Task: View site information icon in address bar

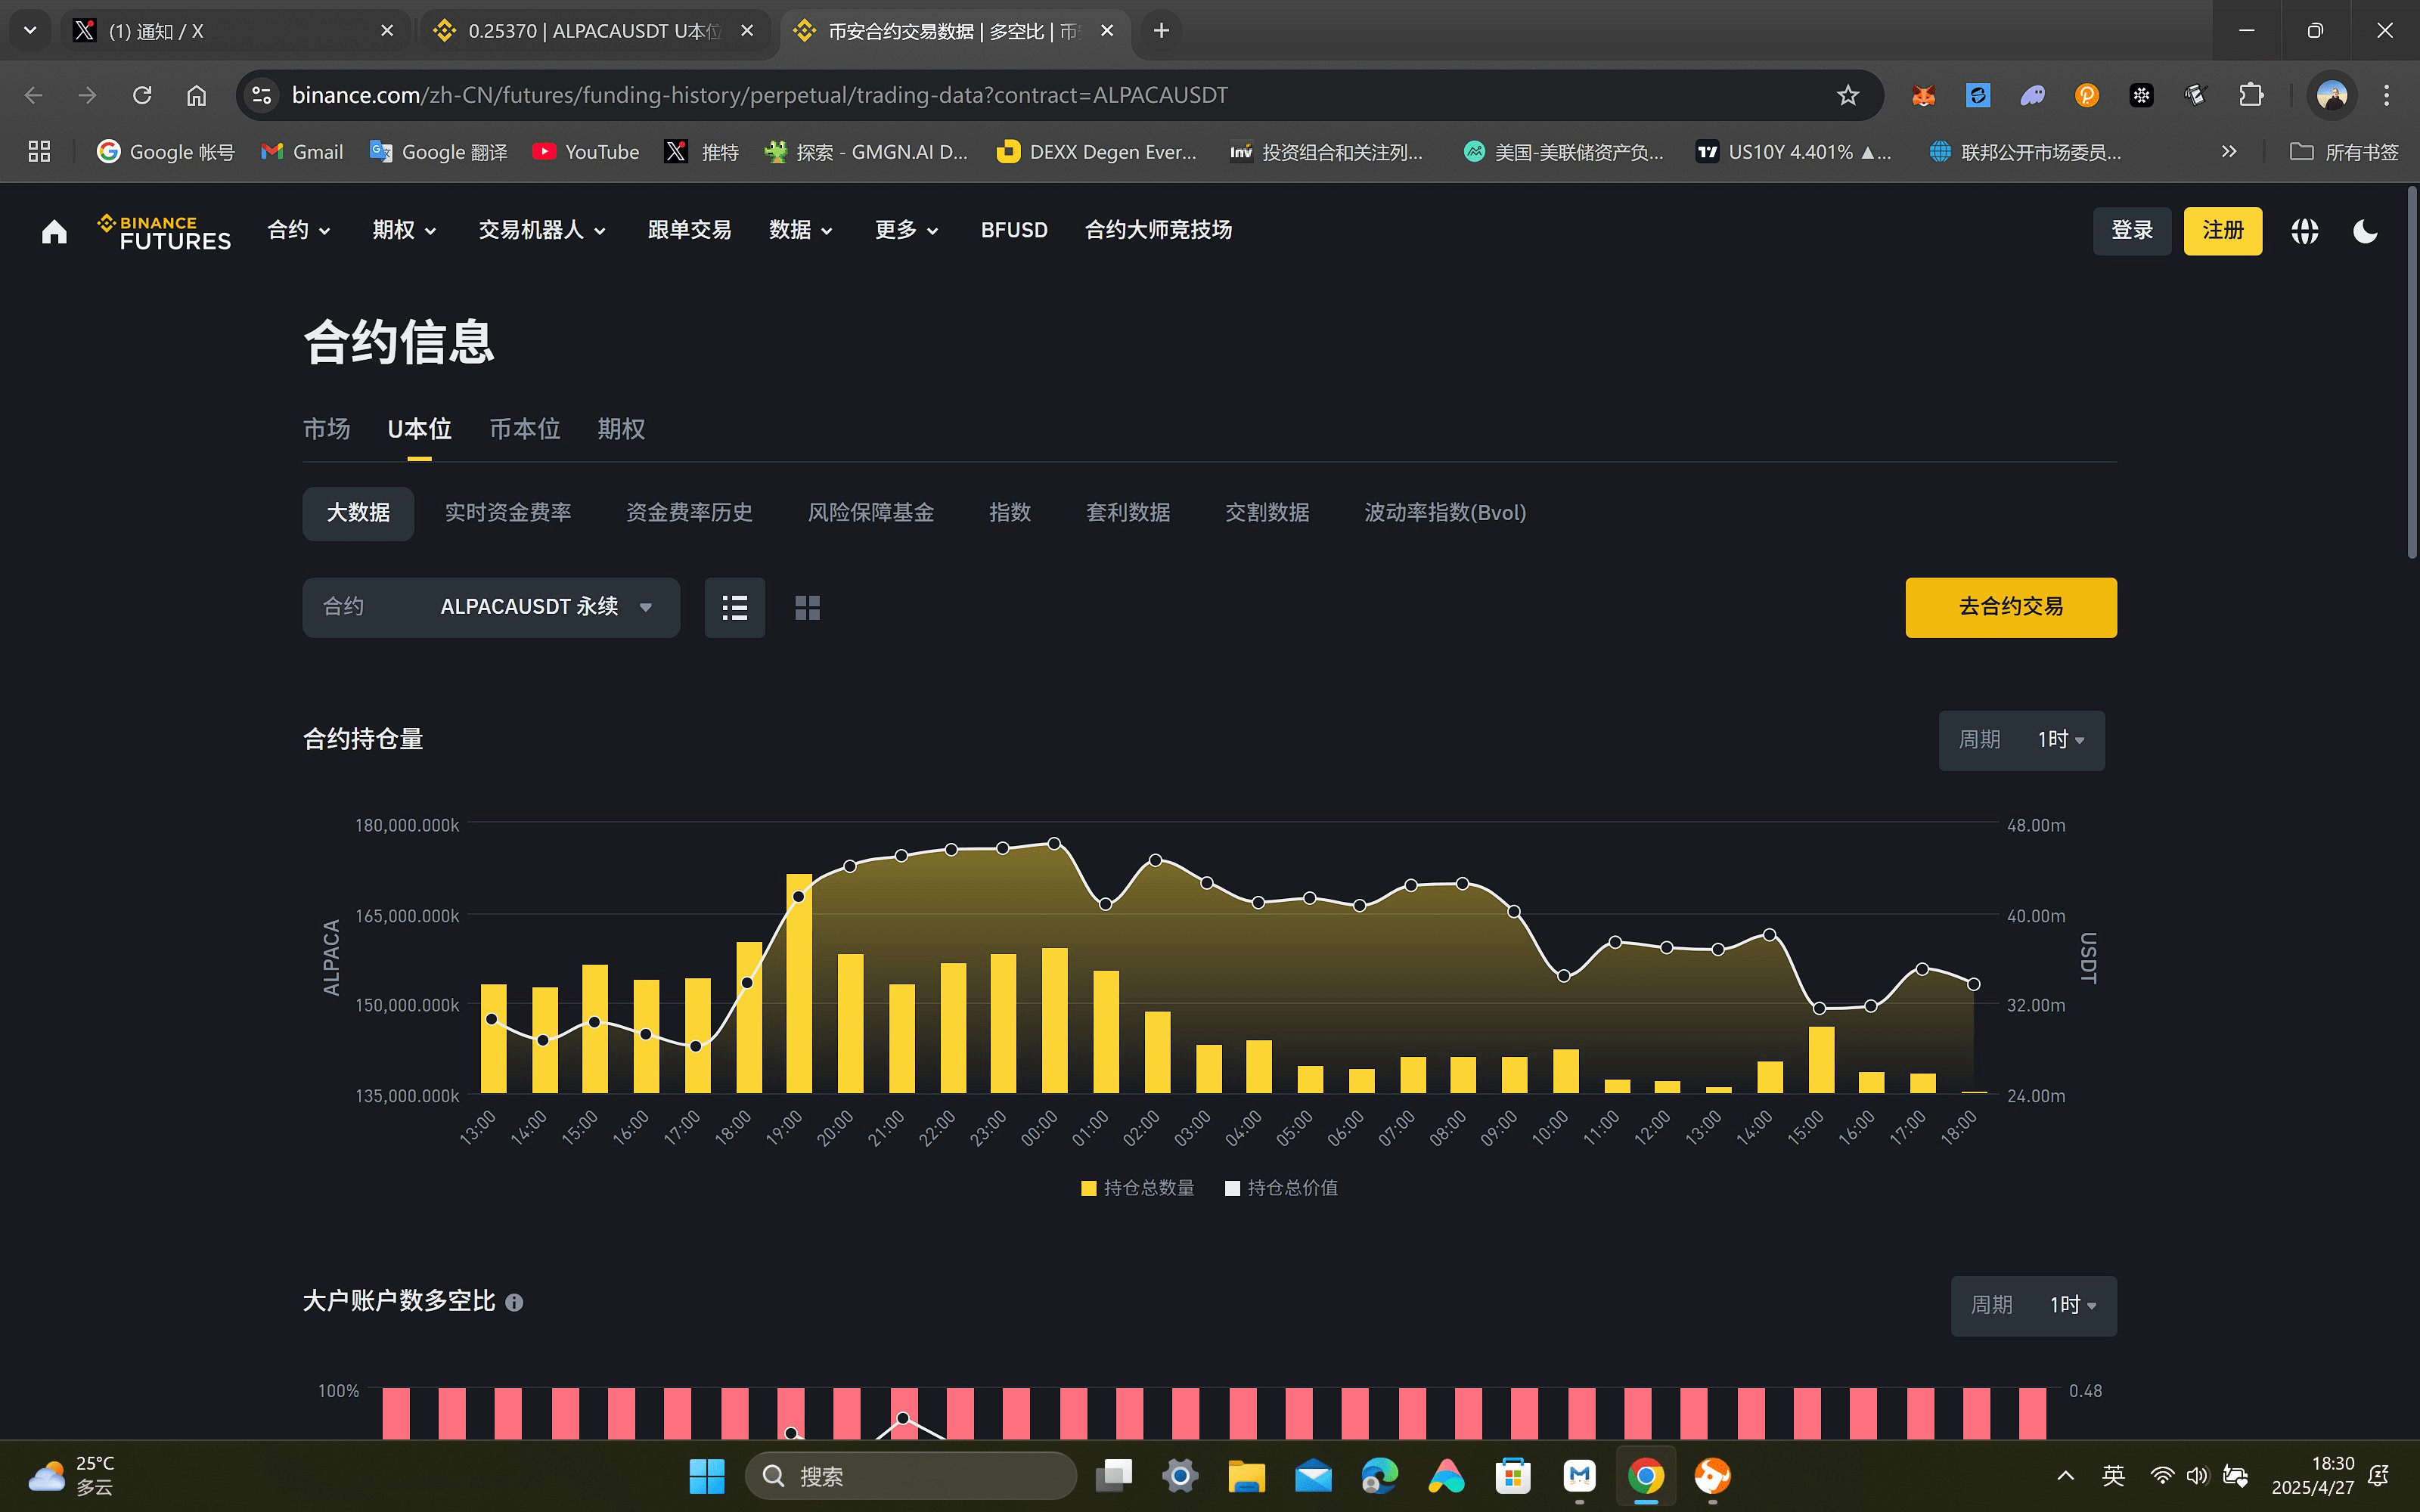Action: click(x=261, y=95)
